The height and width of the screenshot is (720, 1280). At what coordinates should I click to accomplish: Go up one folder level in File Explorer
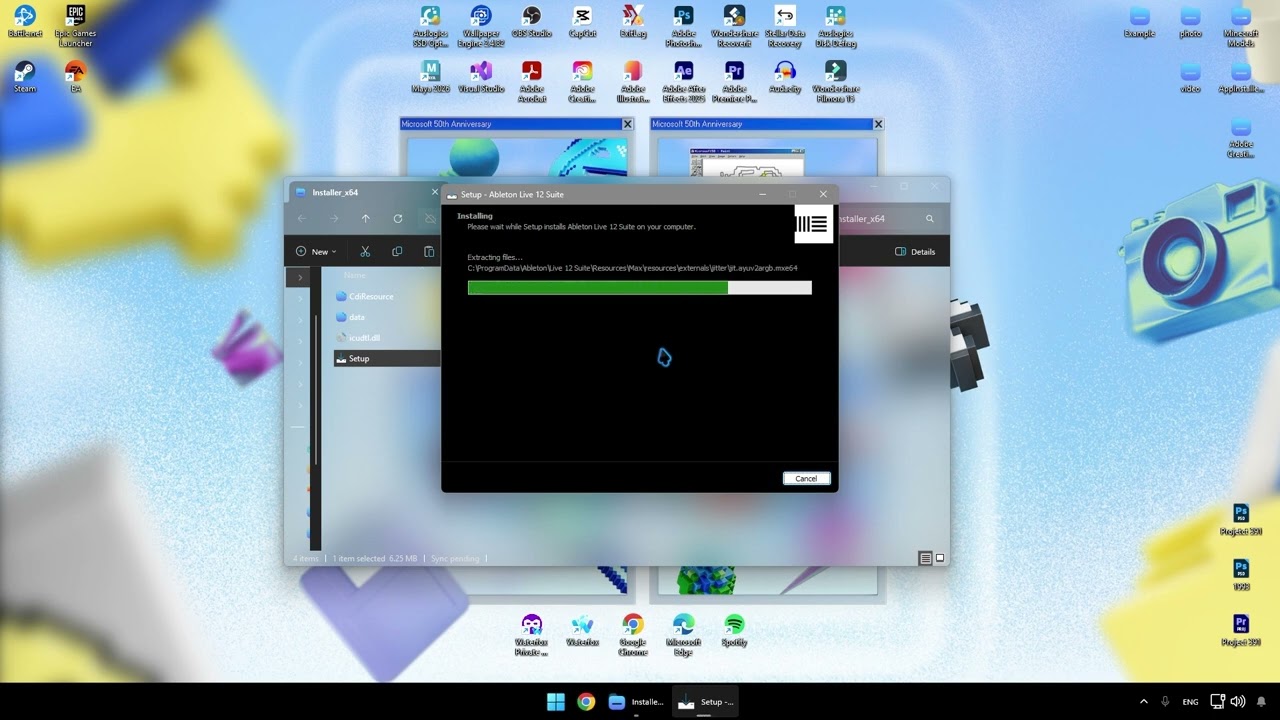366,218
